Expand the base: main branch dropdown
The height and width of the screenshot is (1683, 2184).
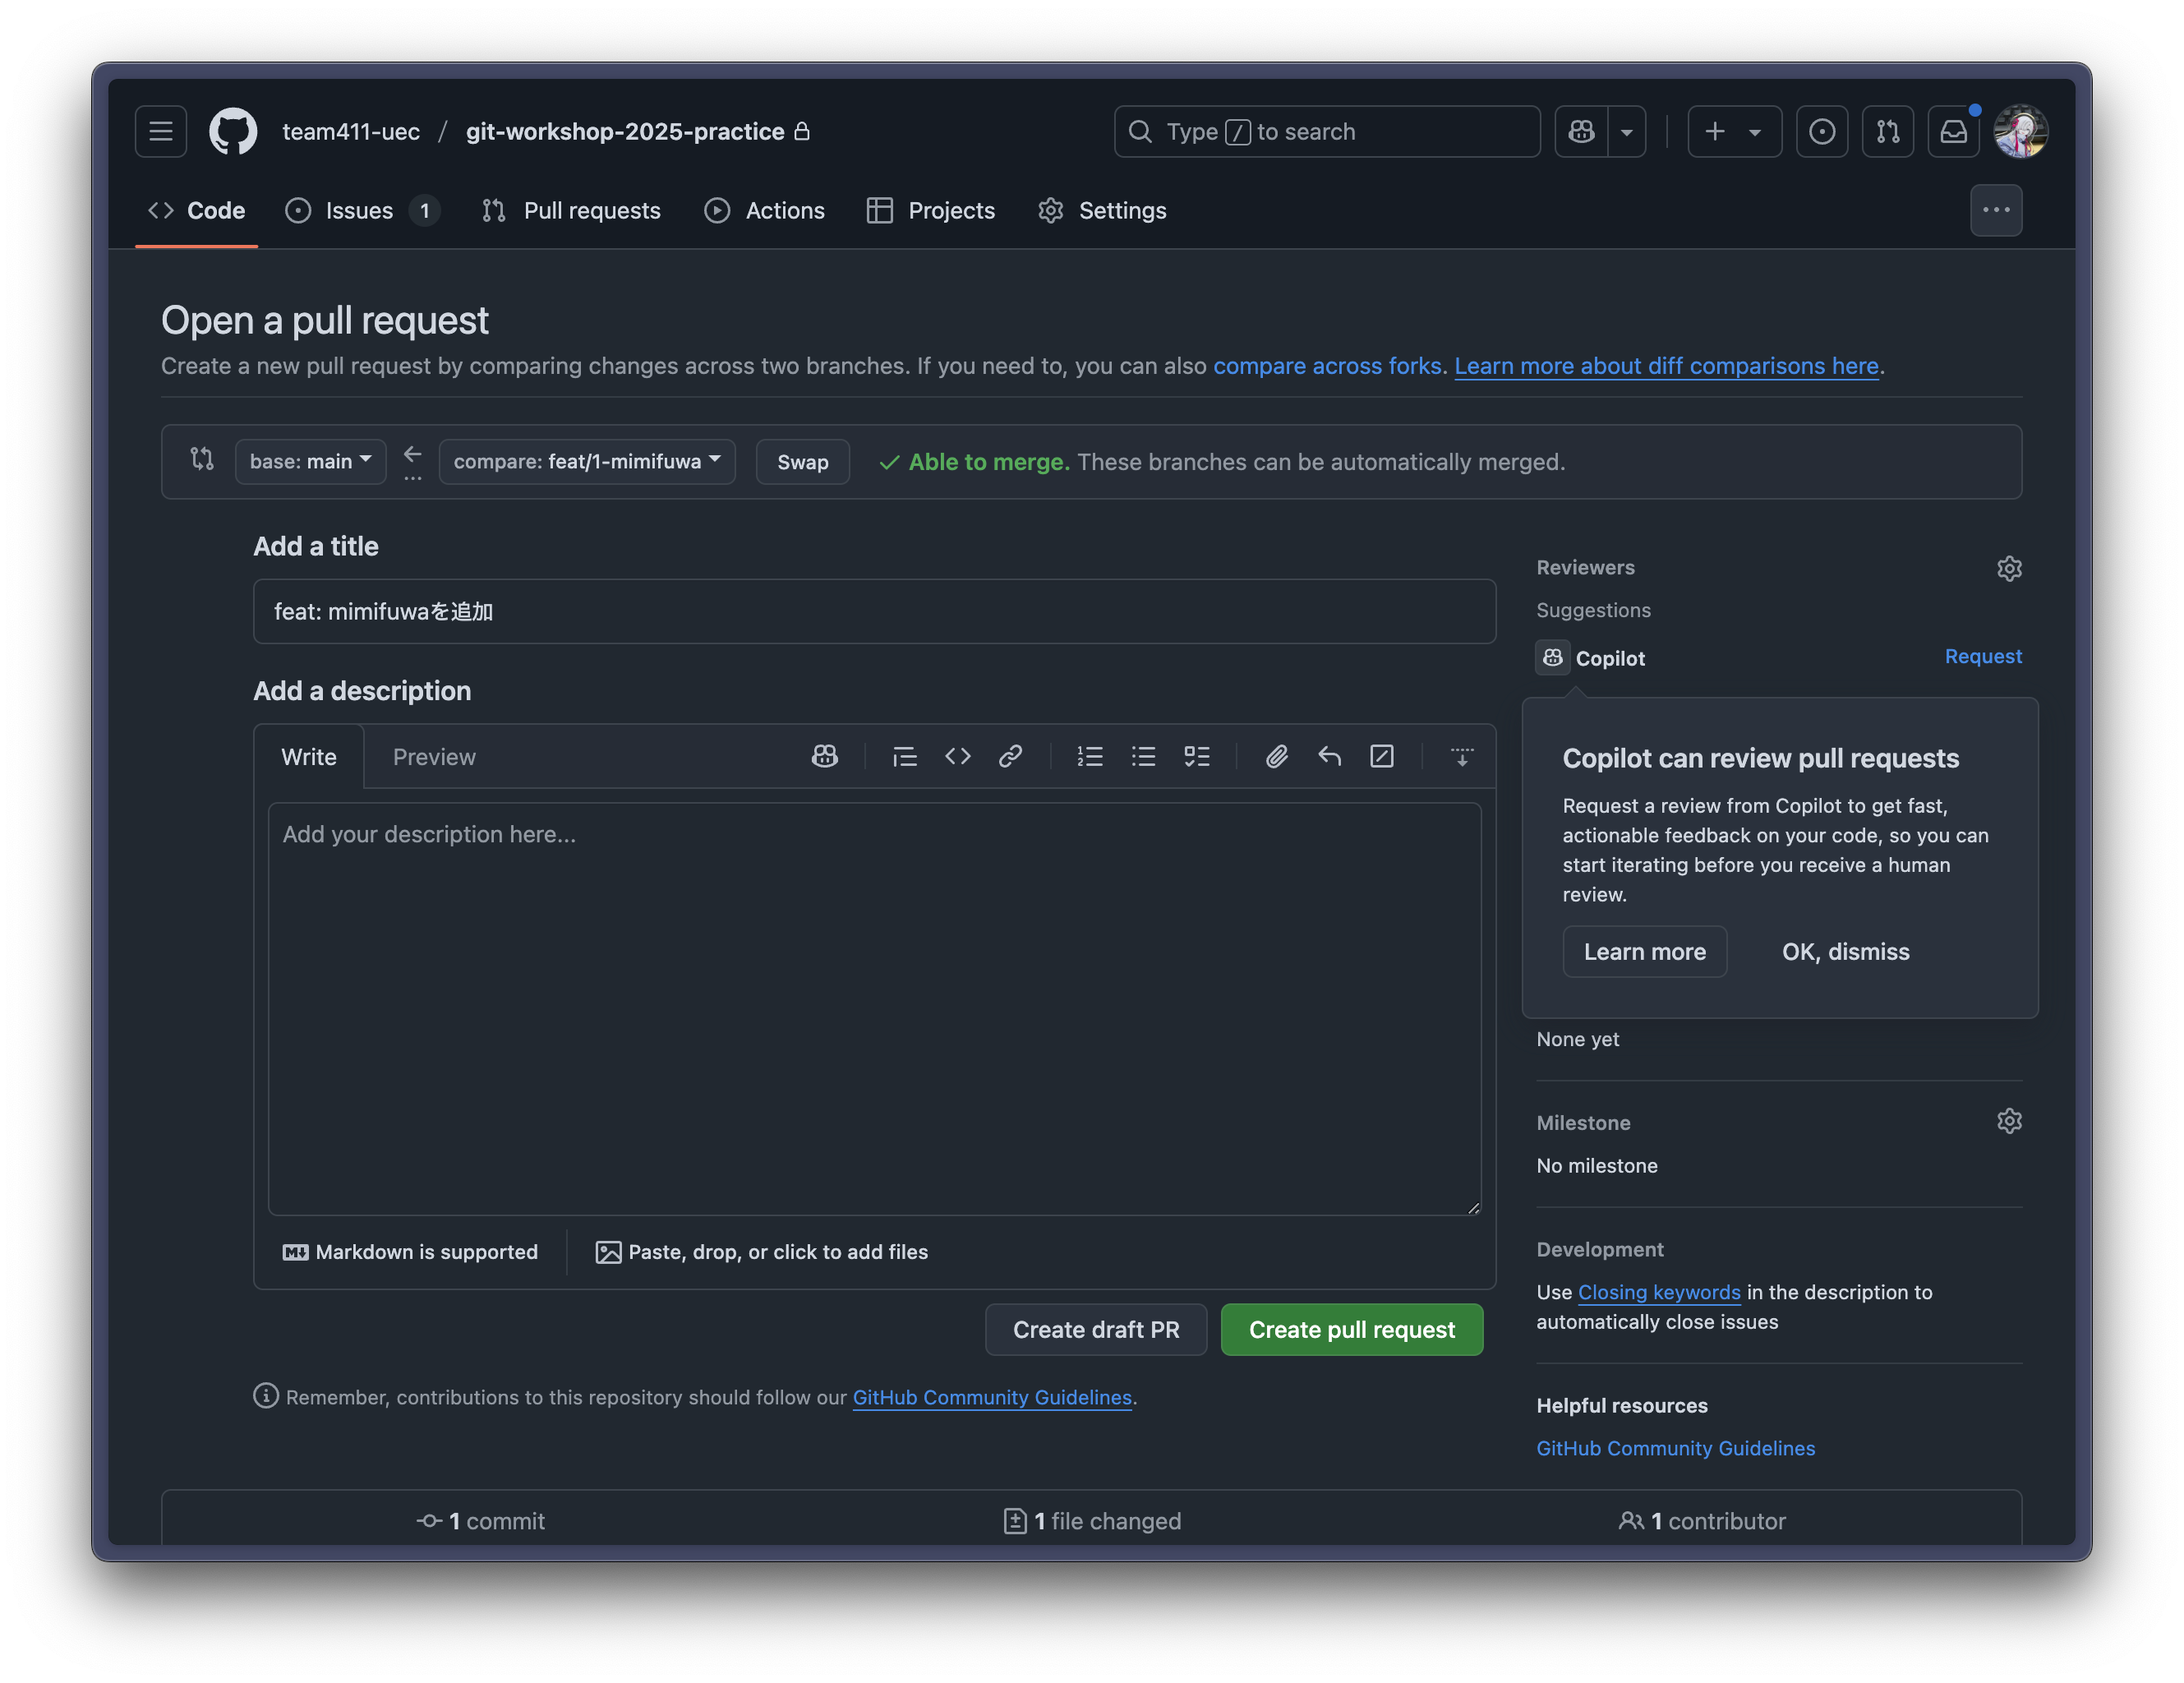(x=311, y=461)
